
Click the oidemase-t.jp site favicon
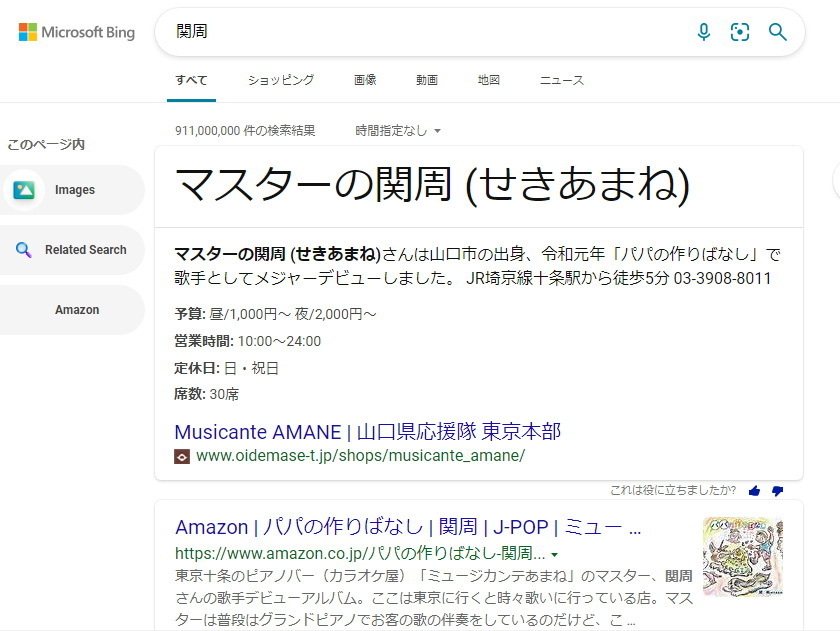point(182,456)
